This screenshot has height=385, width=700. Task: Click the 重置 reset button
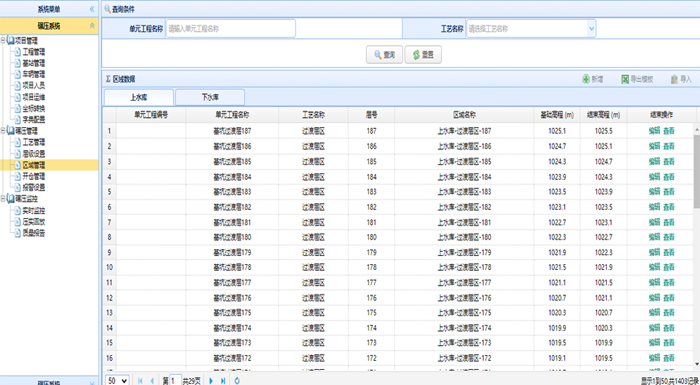(423, 54)
